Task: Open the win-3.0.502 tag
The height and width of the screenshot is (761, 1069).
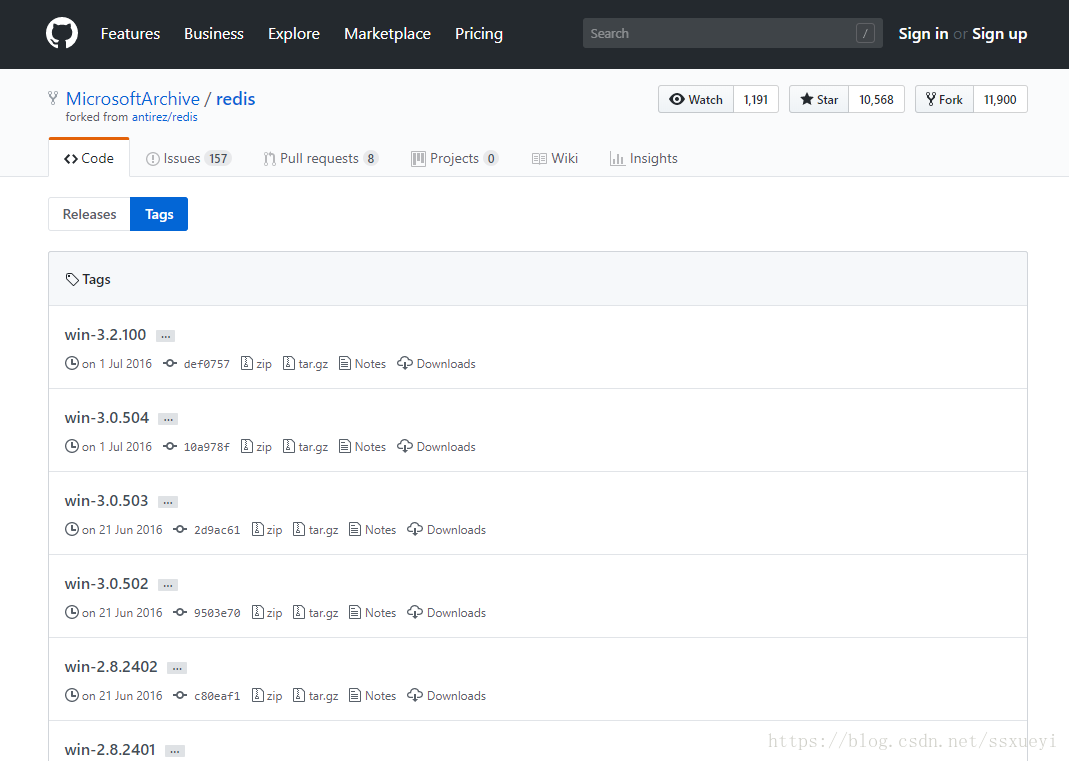Action: click(x=106, y=584)
